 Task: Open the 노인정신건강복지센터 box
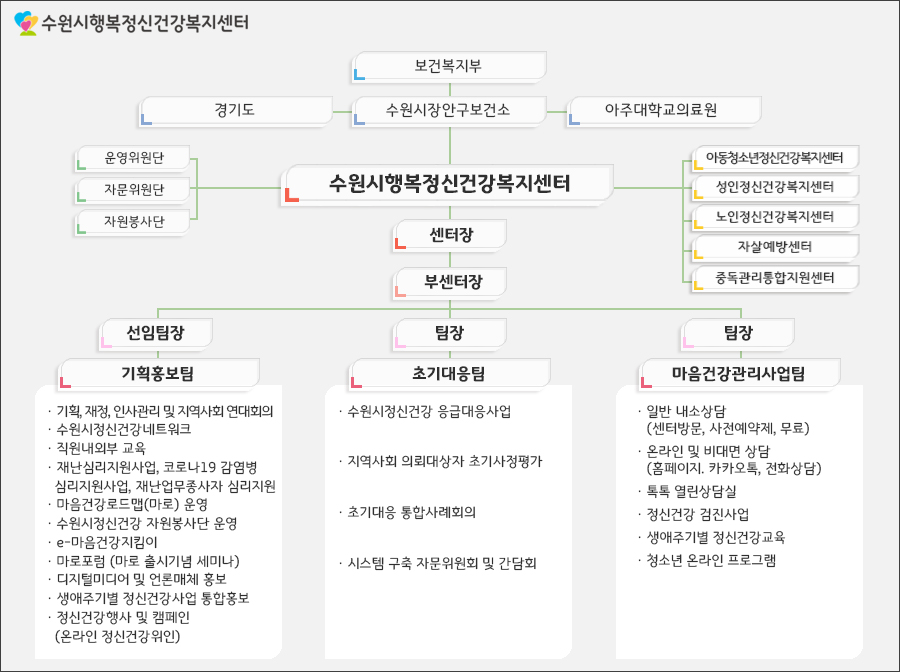coord(774,217)
